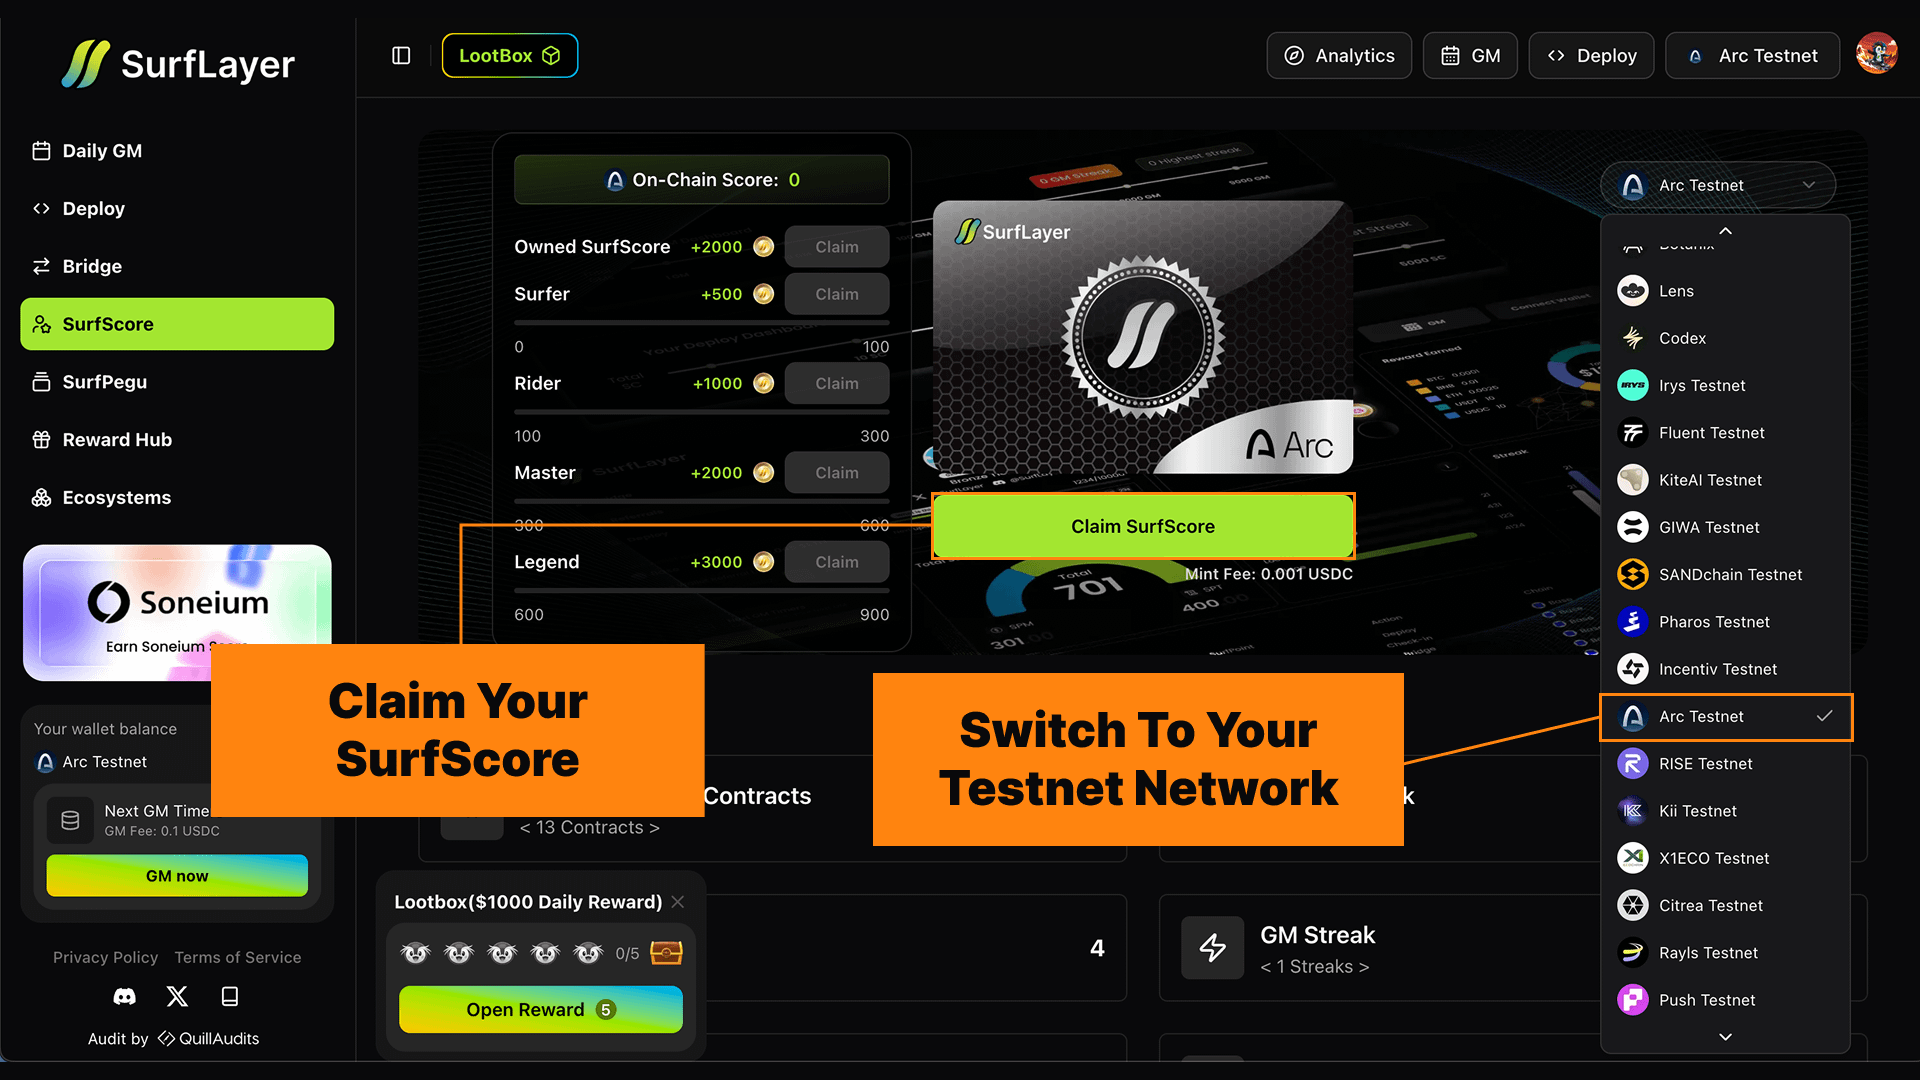Toggle the sidebar panel icon
Viewport: 1920px width, 1080px height.
[x=401, y=56]
